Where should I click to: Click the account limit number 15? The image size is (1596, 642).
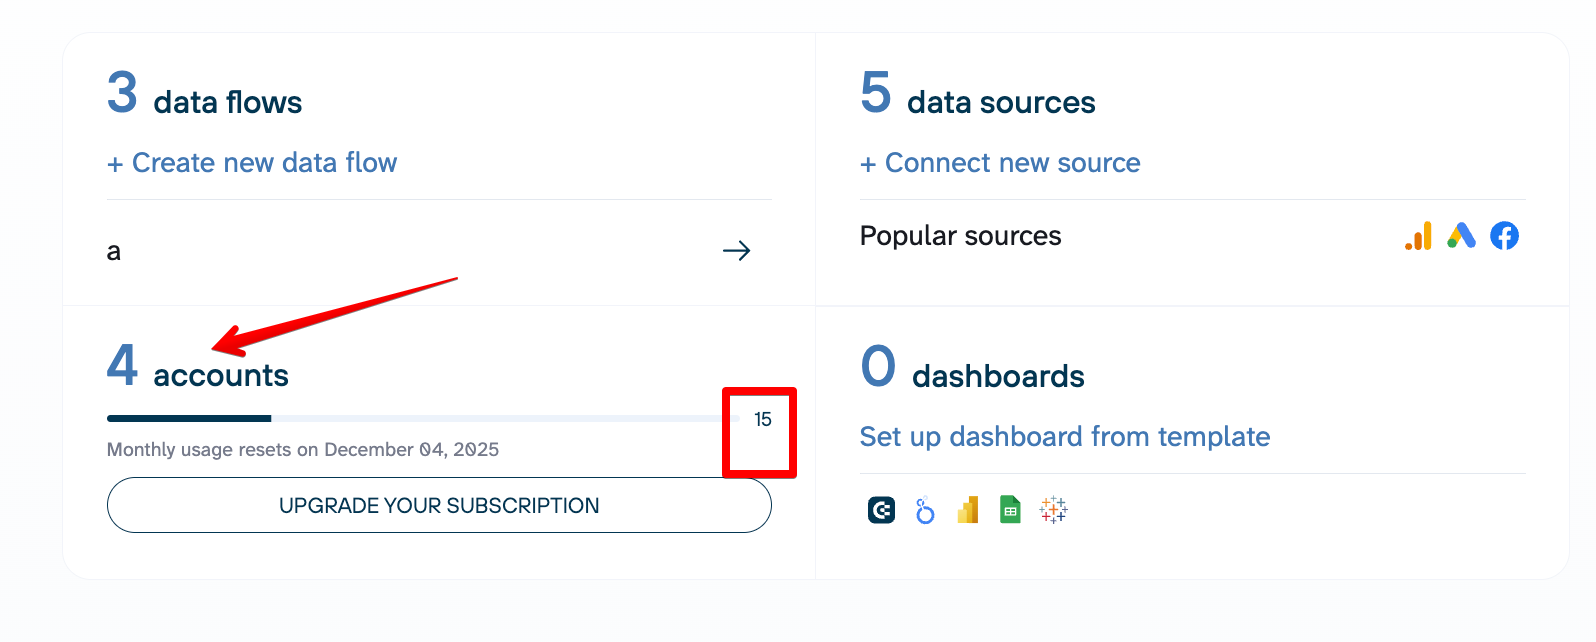click(x=763, y=420)
